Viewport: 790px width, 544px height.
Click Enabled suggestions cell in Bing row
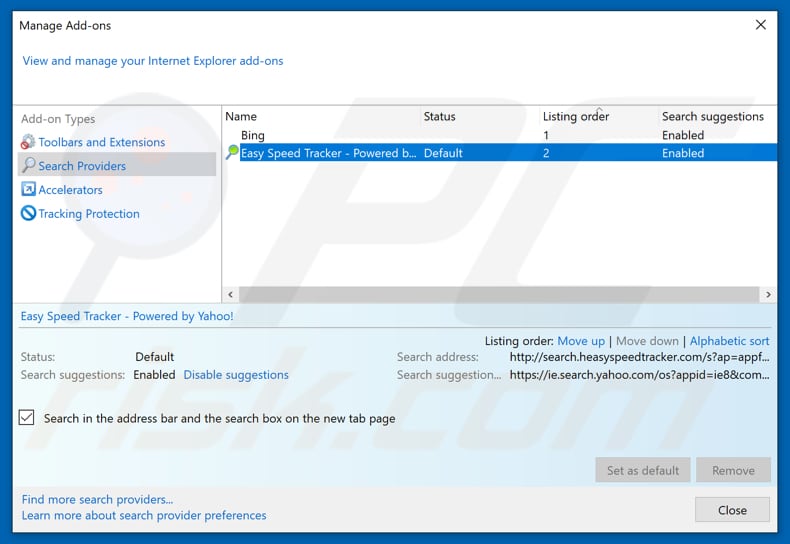683,135
